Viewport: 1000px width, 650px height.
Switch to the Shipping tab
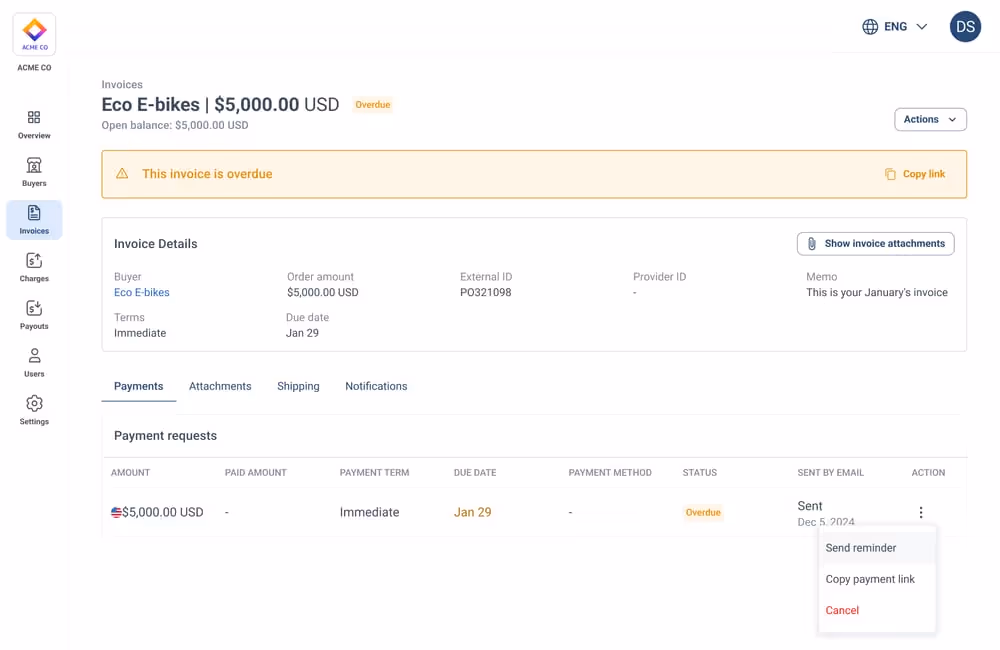click(298, 386)
